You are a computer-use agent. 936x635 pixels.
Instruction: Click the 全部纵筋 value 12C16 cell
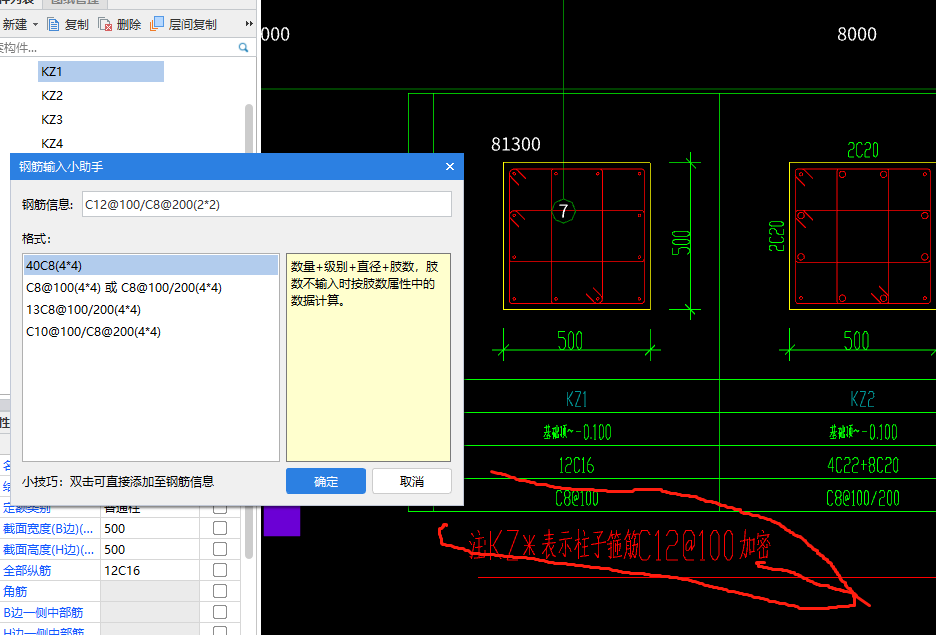click(150, 571)
